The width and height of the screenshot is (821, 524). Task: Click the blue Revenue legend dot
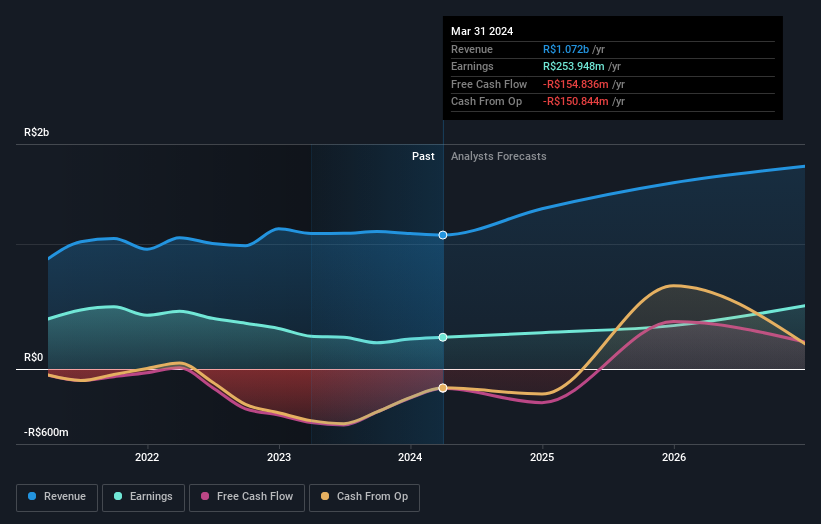click(32, 496)
